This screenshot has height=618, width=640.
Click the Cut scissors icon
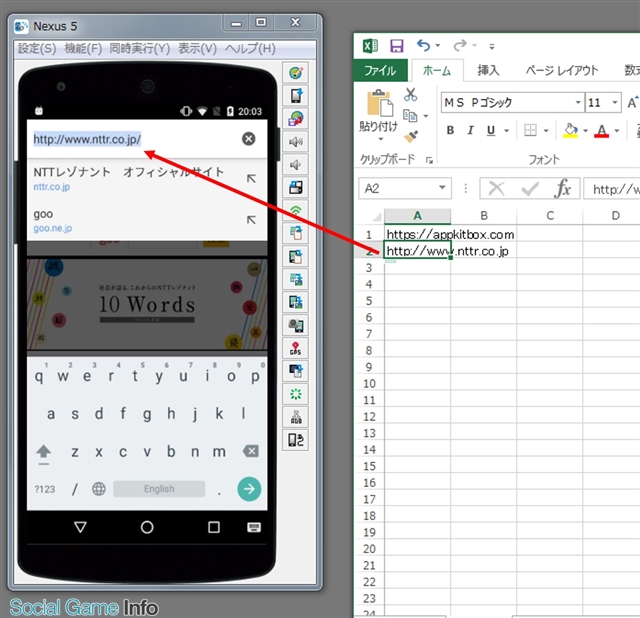click(410, 95)
